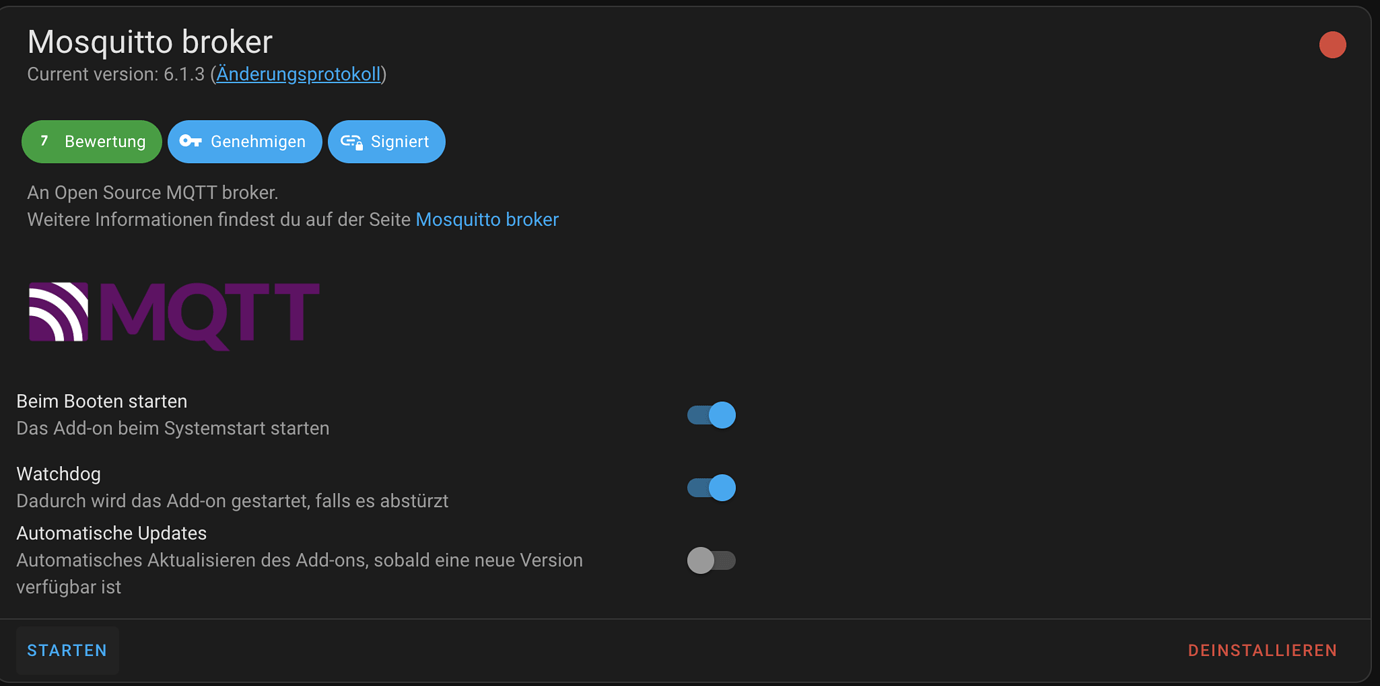The height and width of the screenshot is (686, 1380).
Task: Disable the Beim Booten starten toggle
Action: (x=710, y=415)
